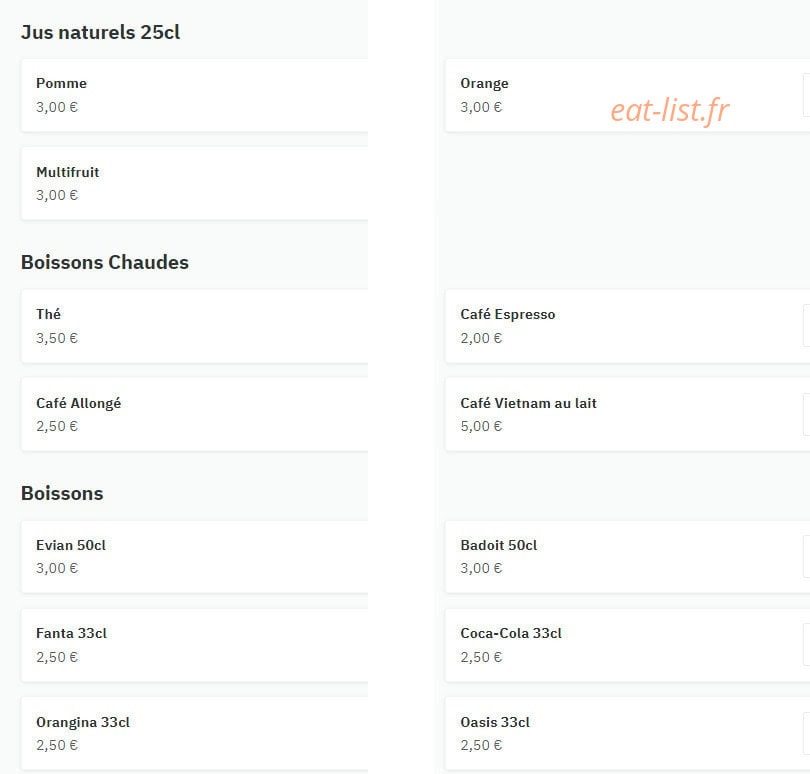
Task: Click the eat-list.fr watermark link
Action: (x=669, y=110)
